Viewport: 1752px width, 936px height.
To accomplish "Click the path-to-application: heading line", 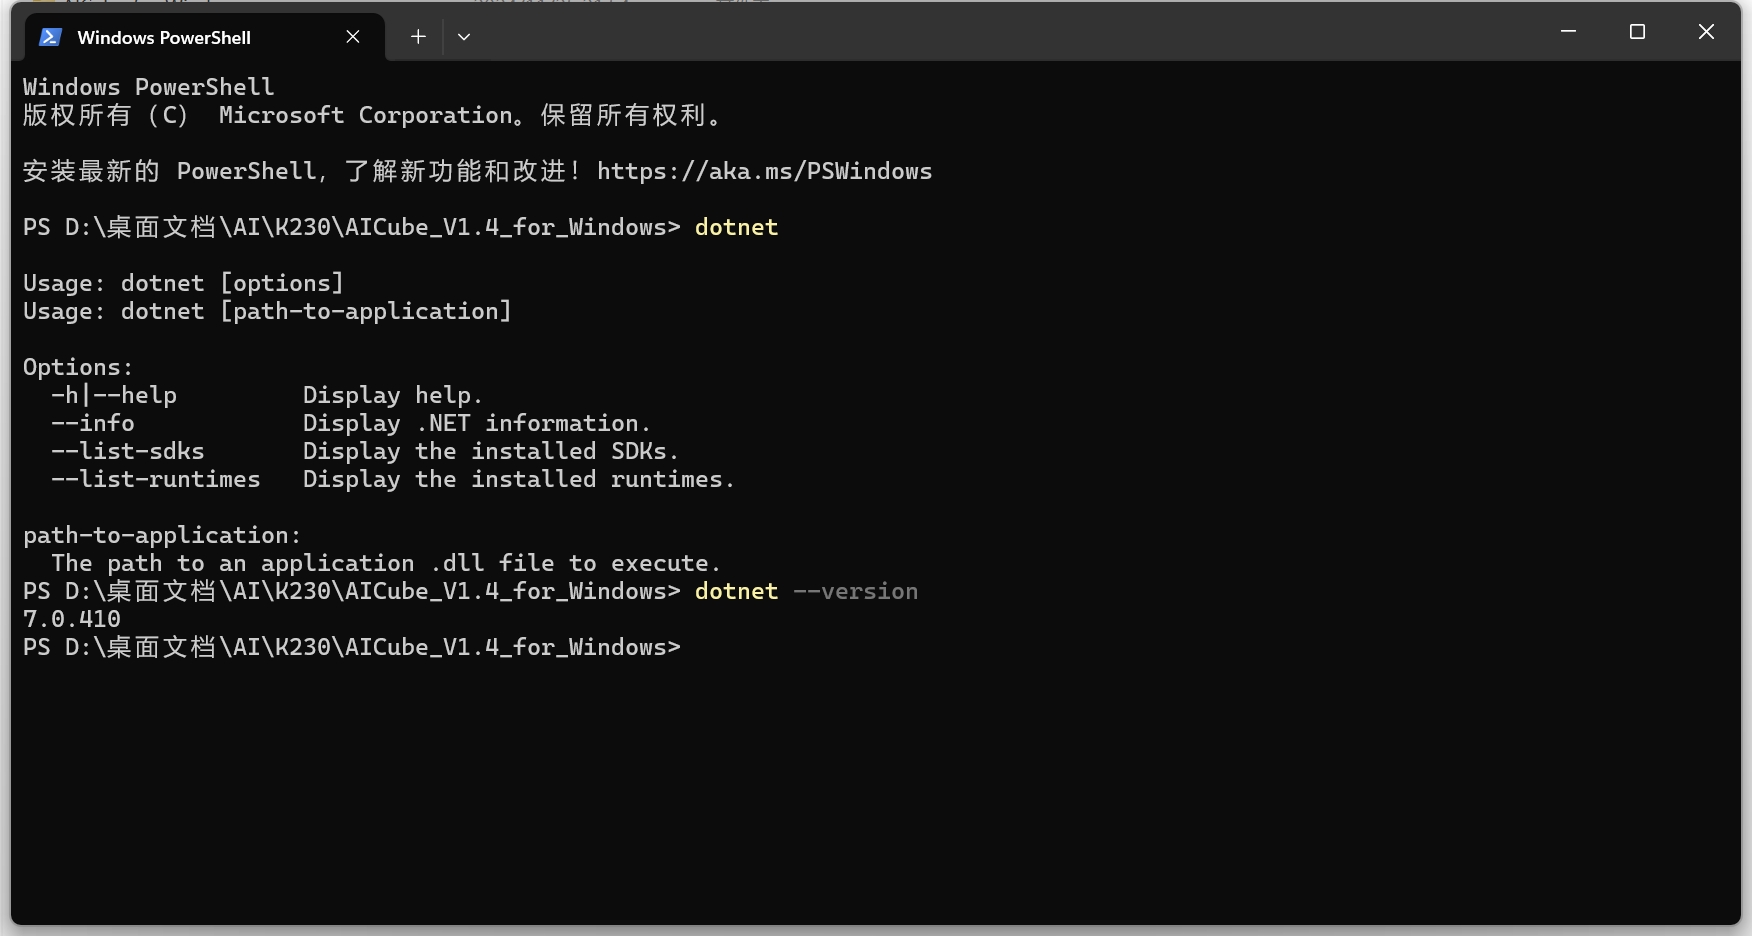I will point(162,535).
